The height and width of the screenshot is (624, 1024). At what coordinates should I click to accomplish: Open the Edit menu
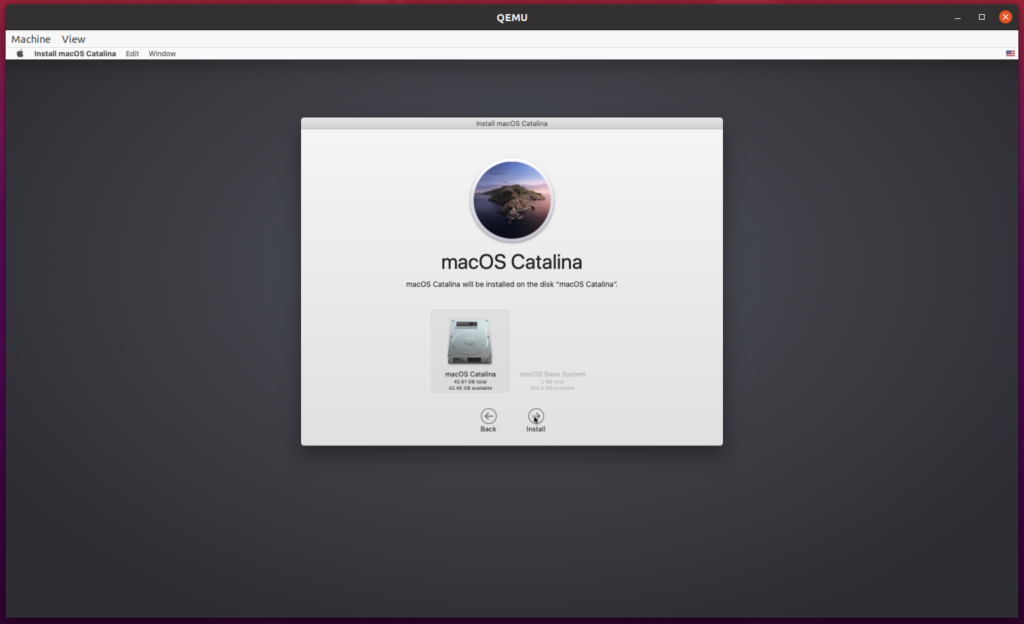coord(132,53)
